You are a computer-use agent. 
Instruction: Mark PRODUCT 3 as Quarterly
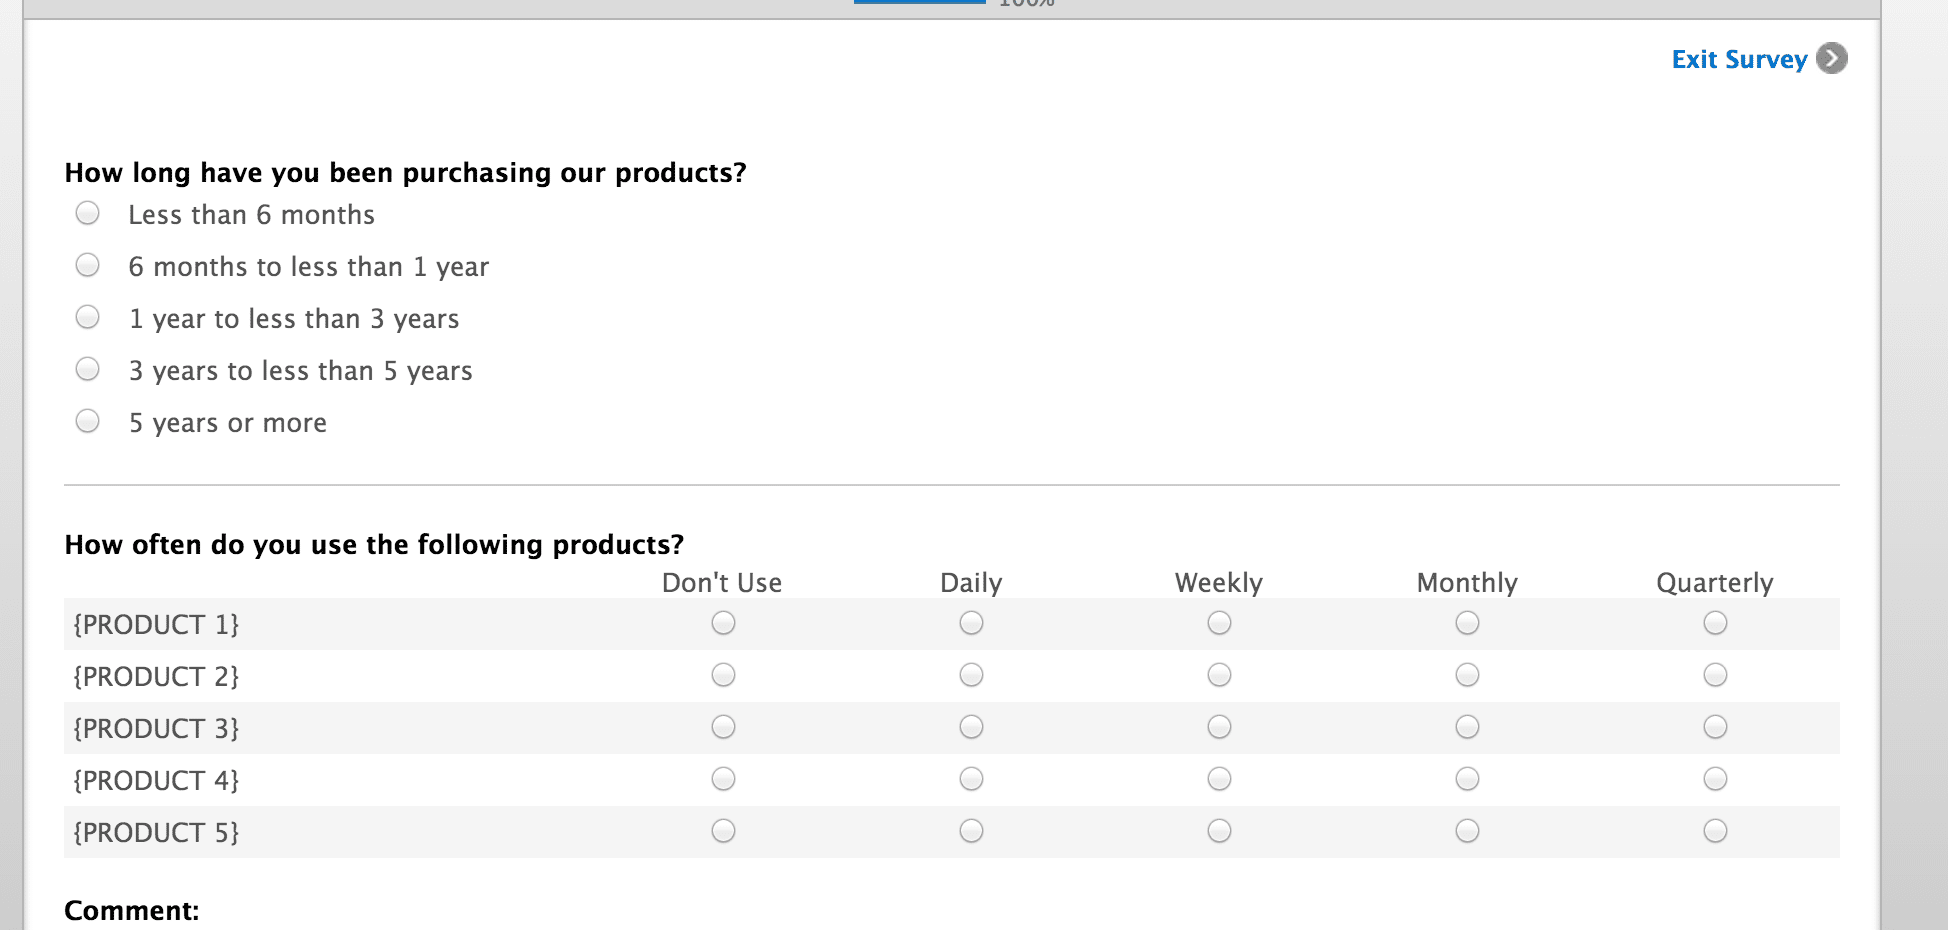click(1715, 727)
